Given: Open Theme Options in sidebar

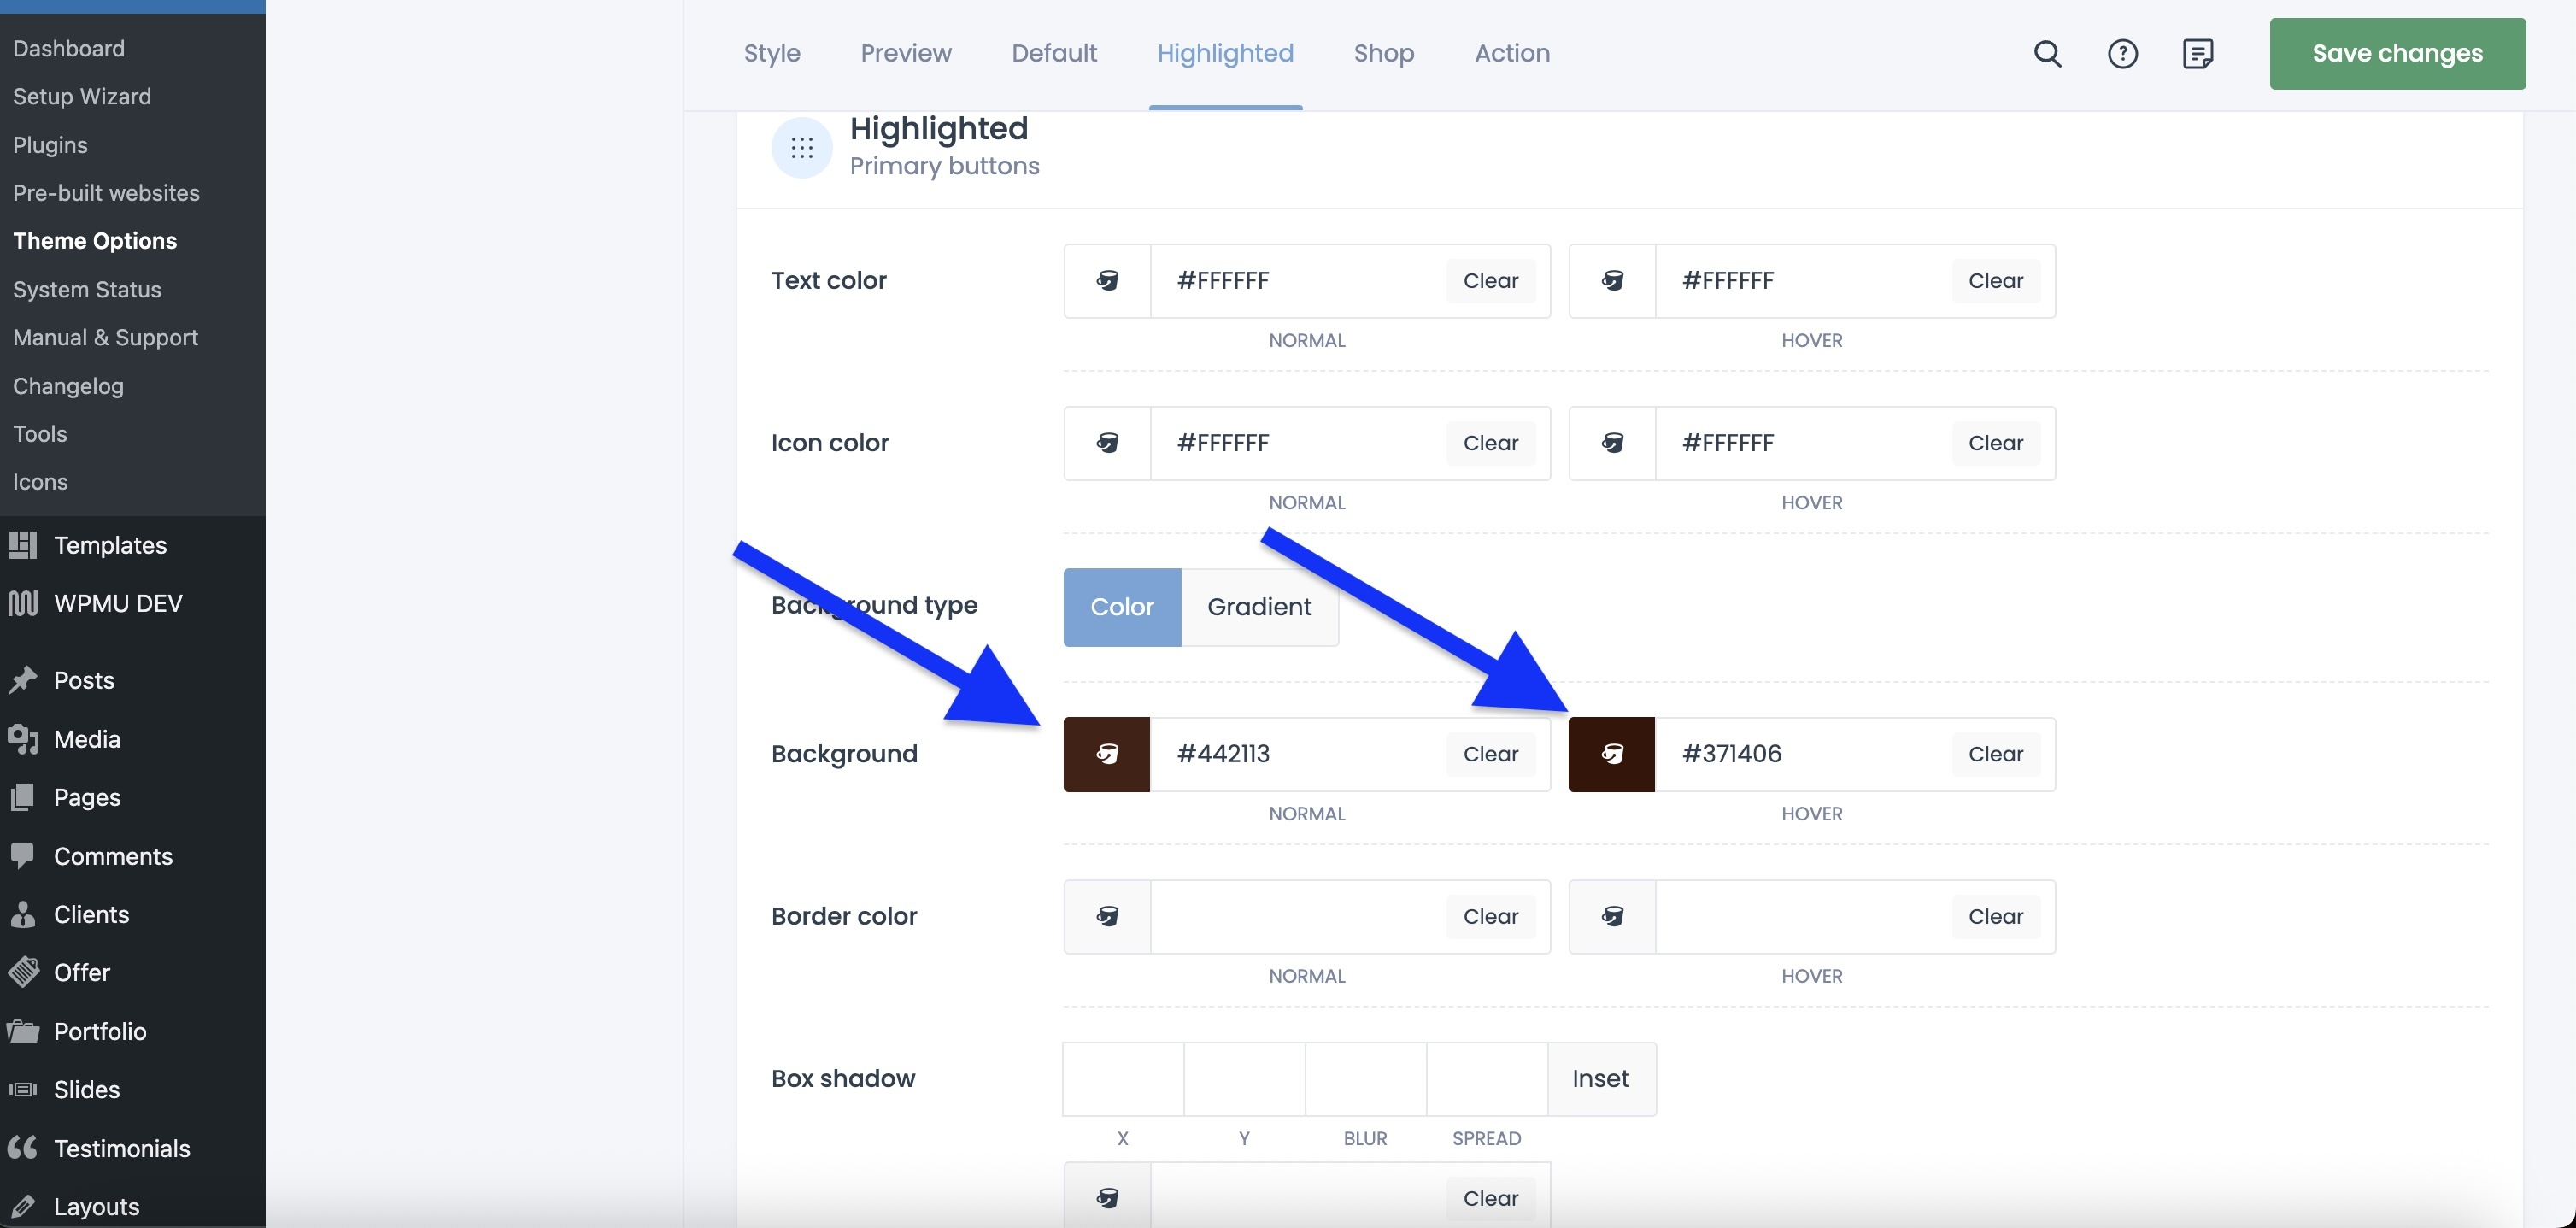Looking at the screenshot, I should (95, 241).
